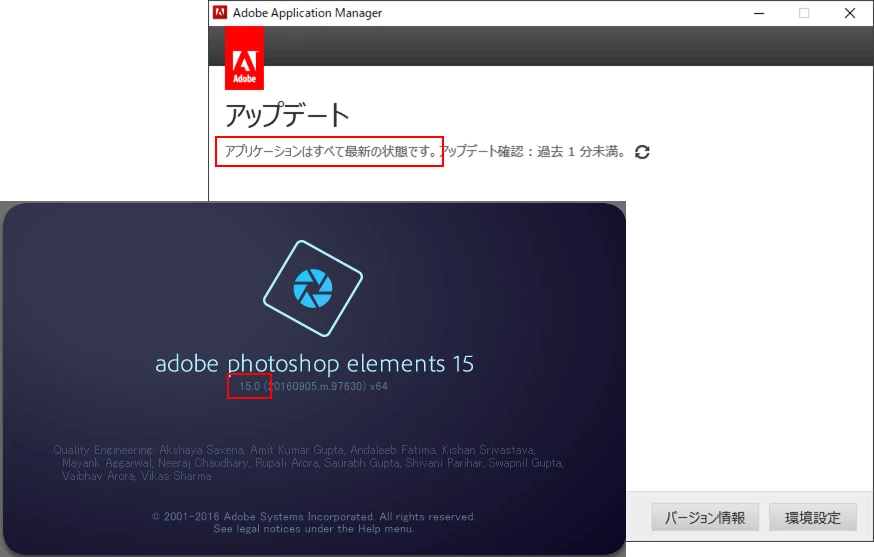Click the アップデート heading
Viewport: 874px width, 557px height.
287,115
